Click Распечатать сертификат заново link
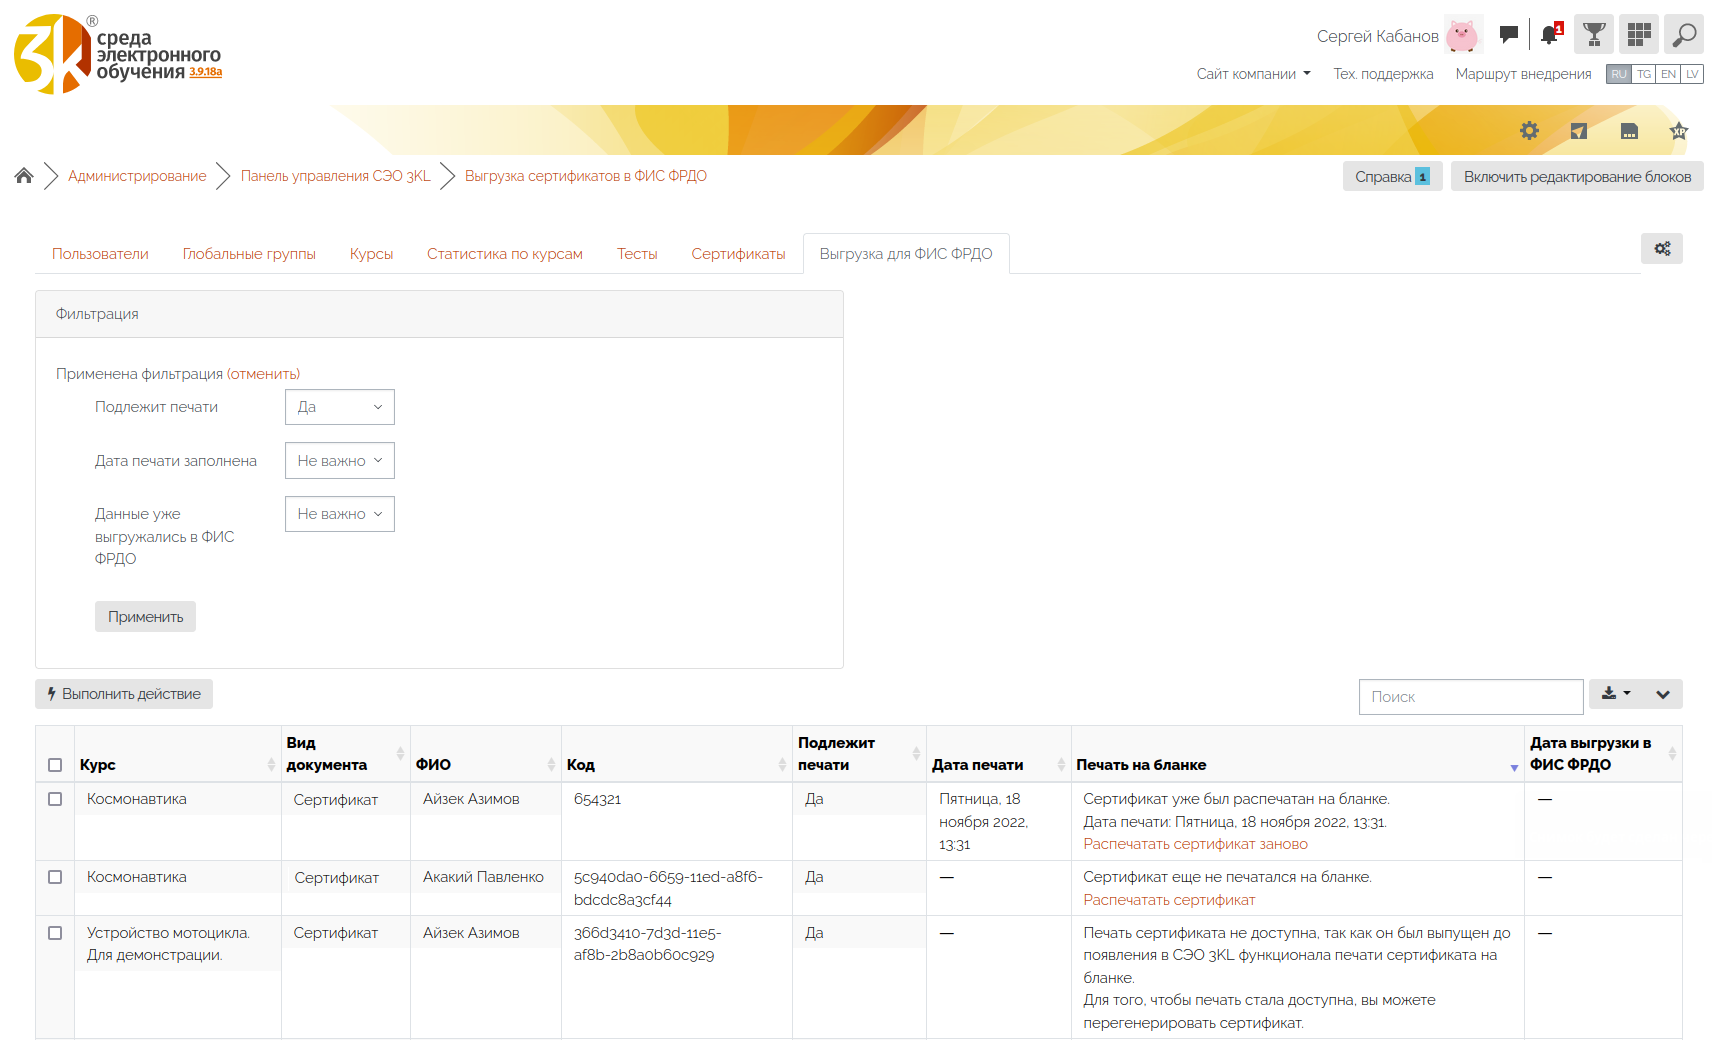Viewport: 1716px width, 1057px height. (1195, 844)
